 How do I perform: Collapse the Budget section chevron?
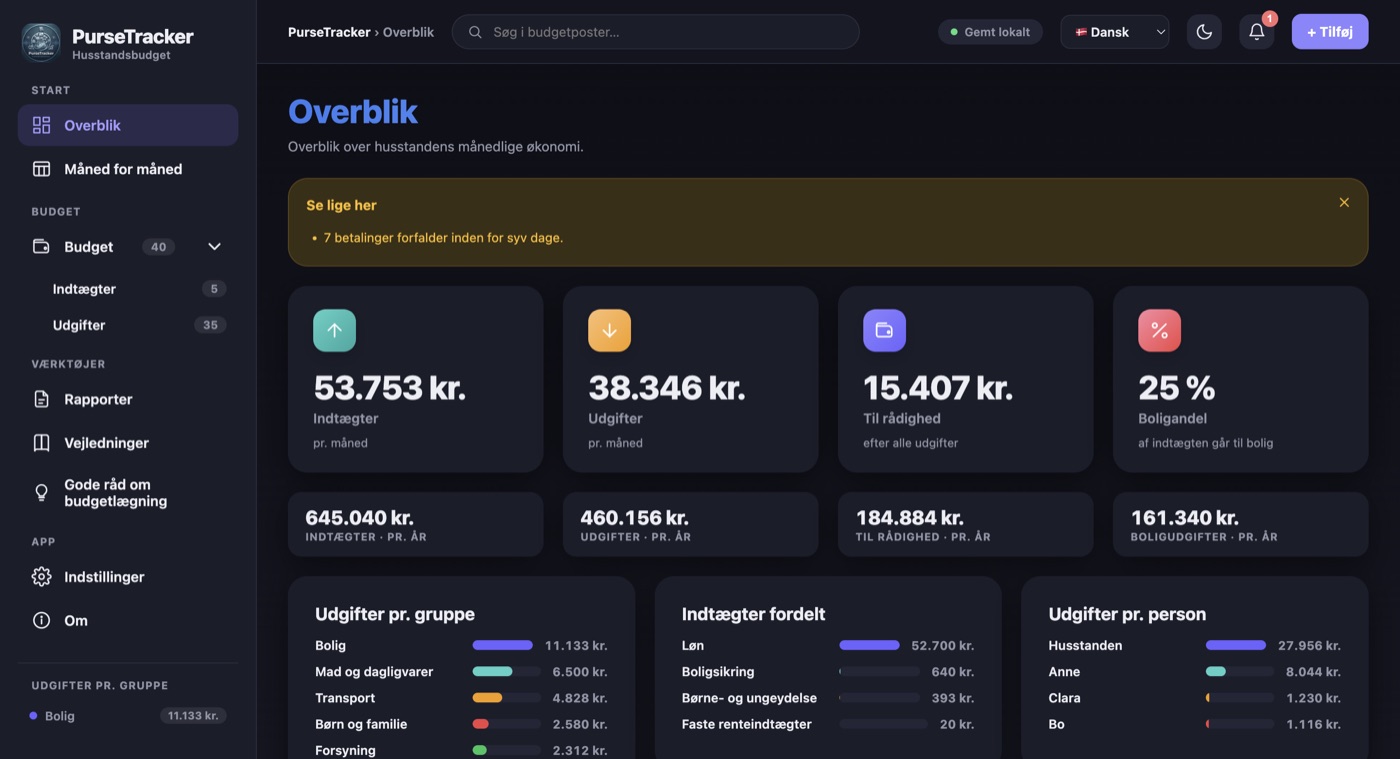214,246
